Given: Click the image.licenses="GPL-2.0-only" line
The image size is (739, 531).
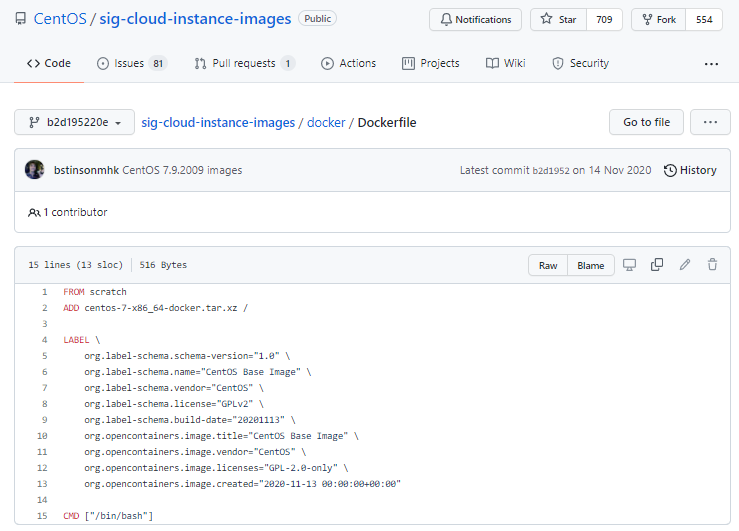Looking at the screenshot, I should [216, 468].
